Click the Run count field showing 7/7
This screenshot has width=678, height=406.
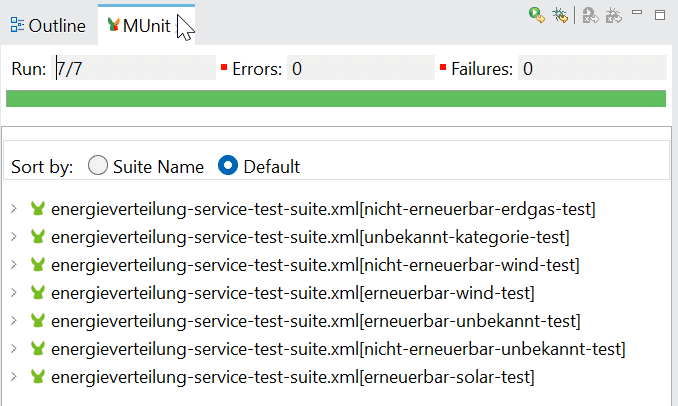point(134,68)
